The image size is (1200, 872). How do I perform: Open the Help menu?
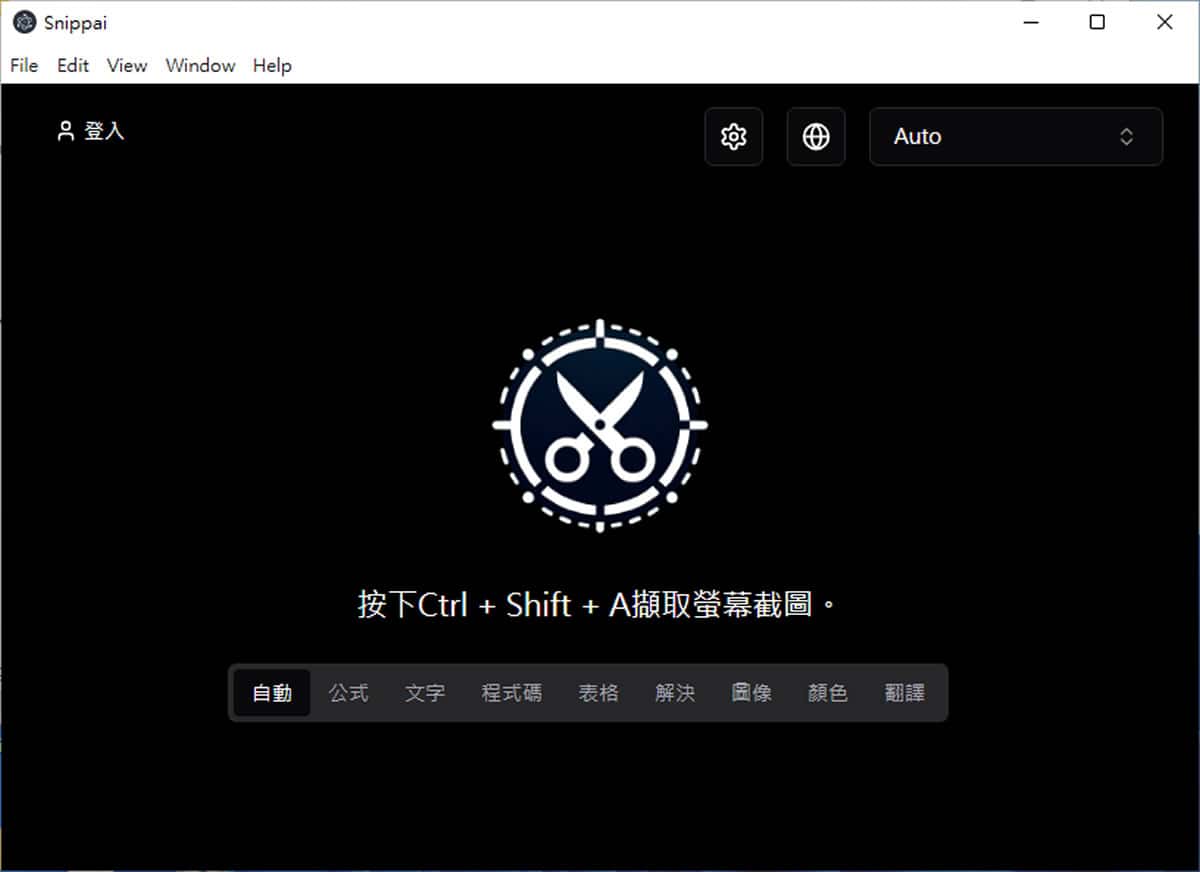point(271,65)
